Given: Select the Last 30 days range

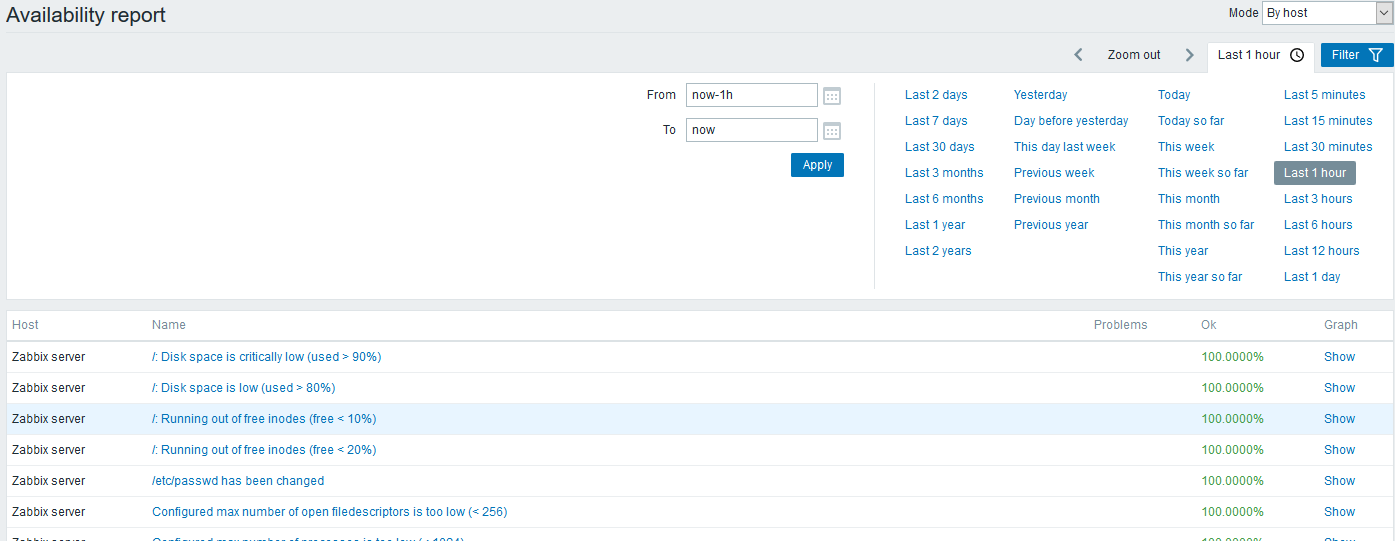Looking at the screenshot, I should pyautogui.click(x=939, y=147).
